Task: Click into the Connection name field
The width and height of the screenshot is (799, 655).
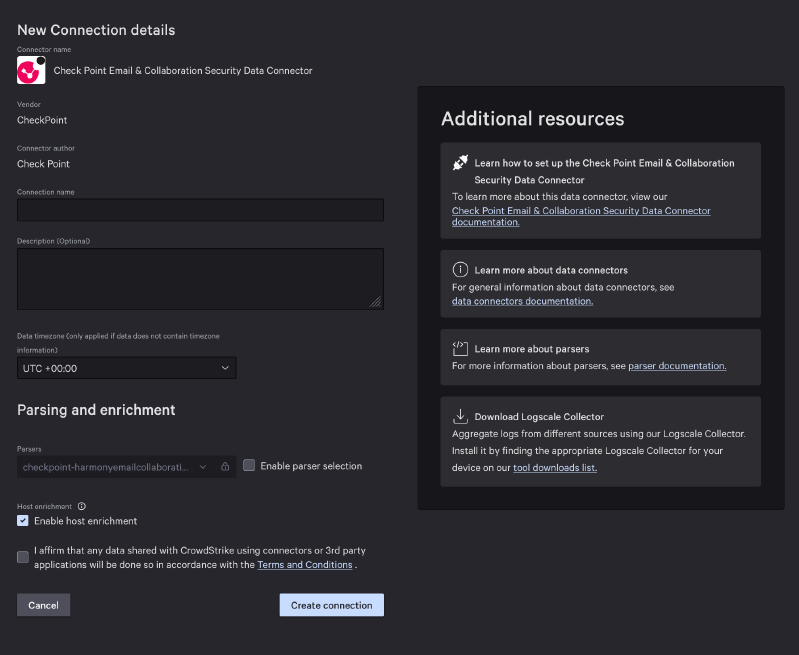Action: pos(200,210)
